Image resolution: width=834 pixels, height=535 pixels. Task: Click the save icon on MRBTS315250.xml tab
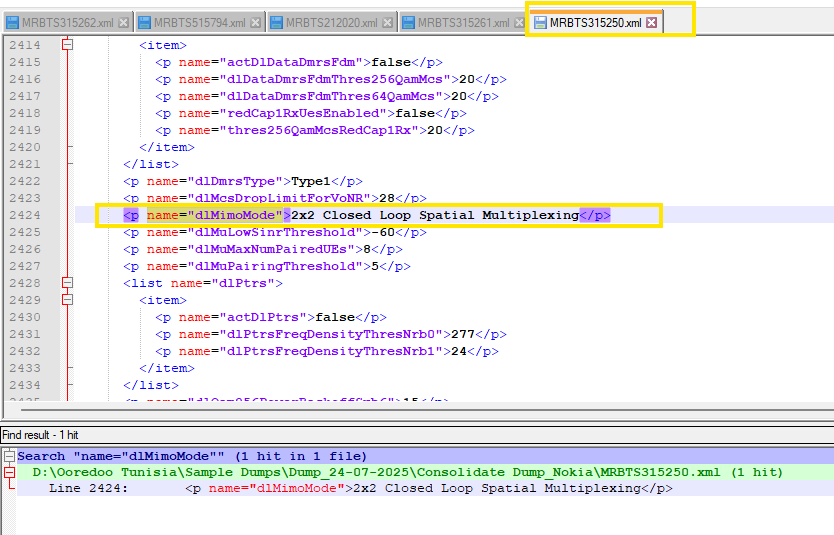point(540,23)
